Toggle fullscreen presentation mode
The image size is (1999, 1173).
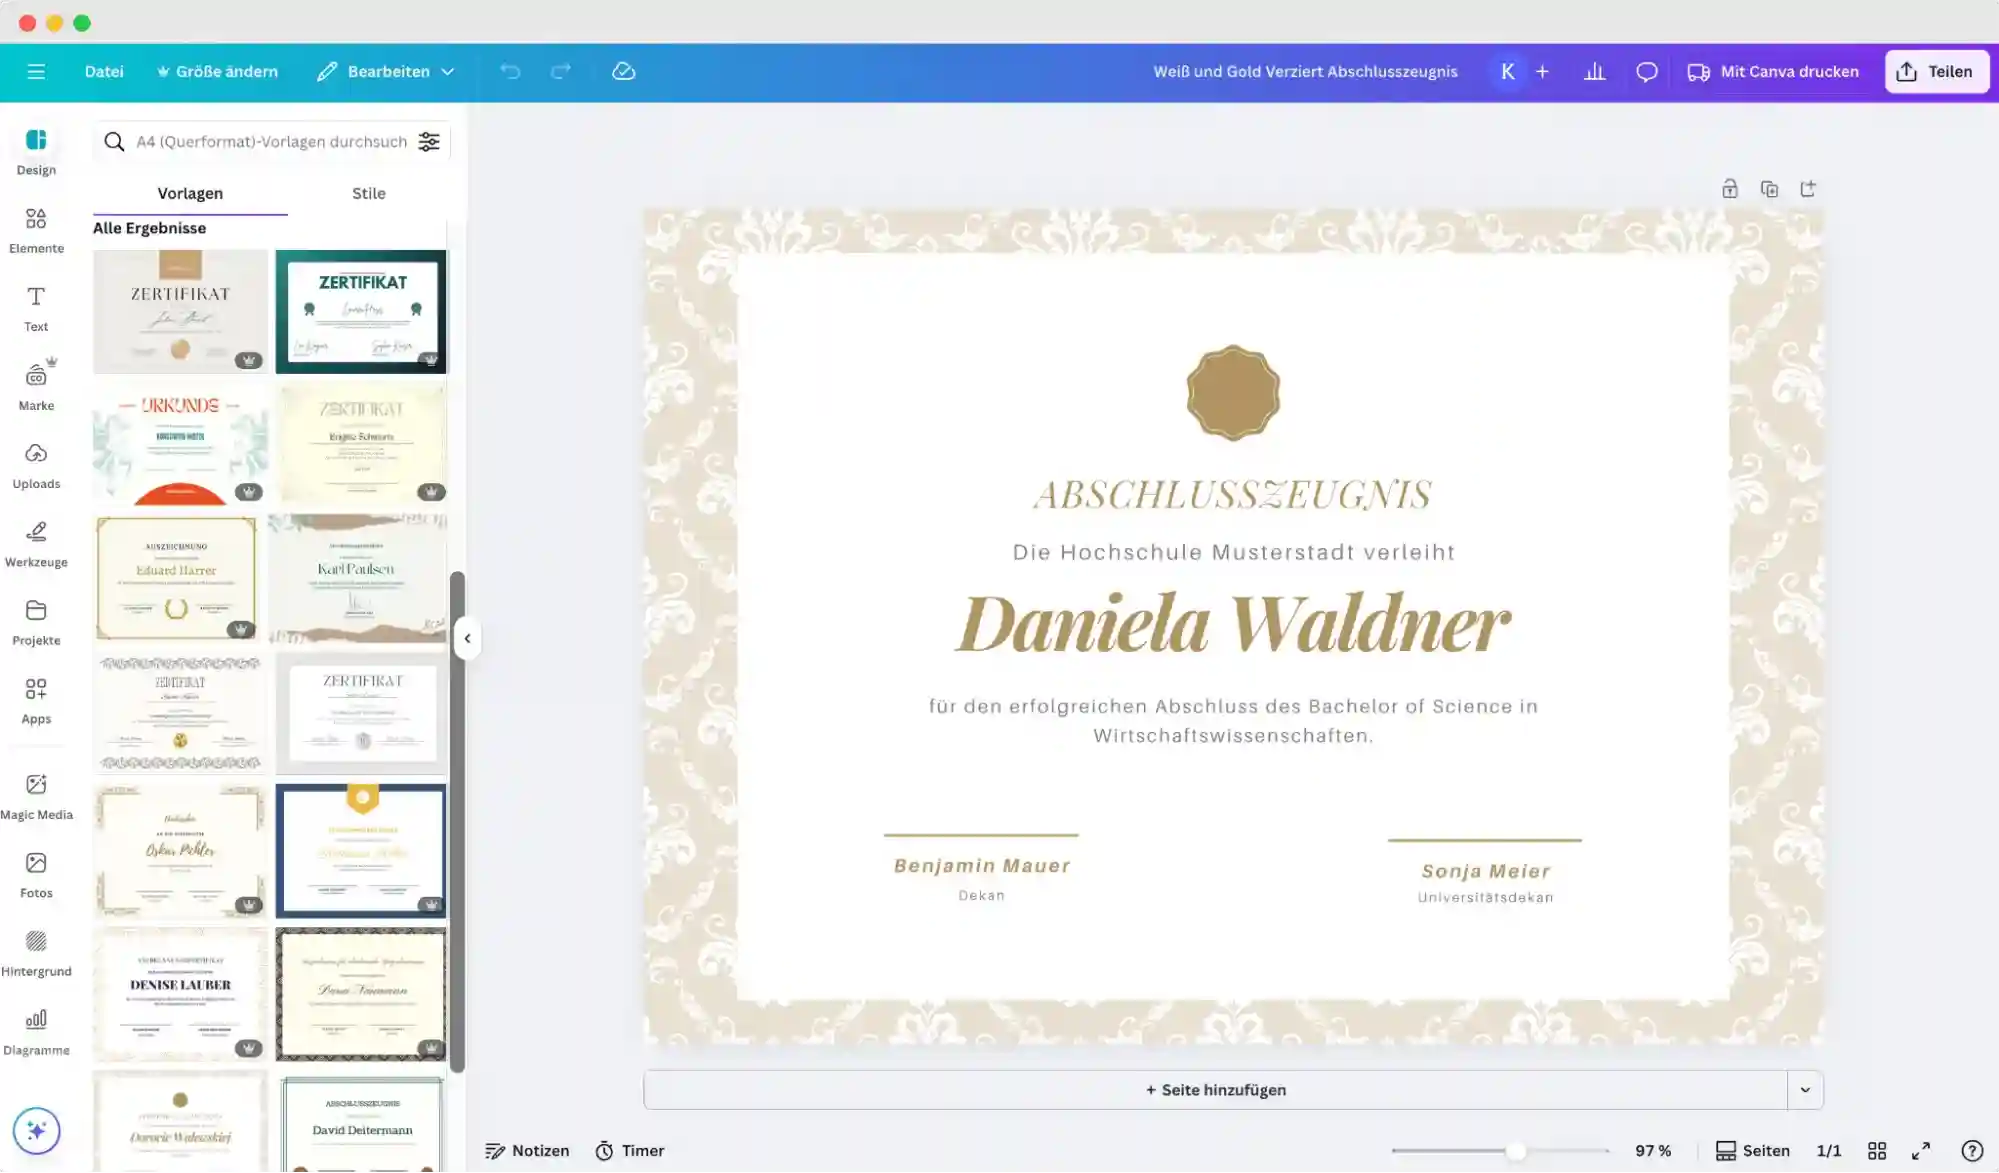click(x=1921, y=1151)
